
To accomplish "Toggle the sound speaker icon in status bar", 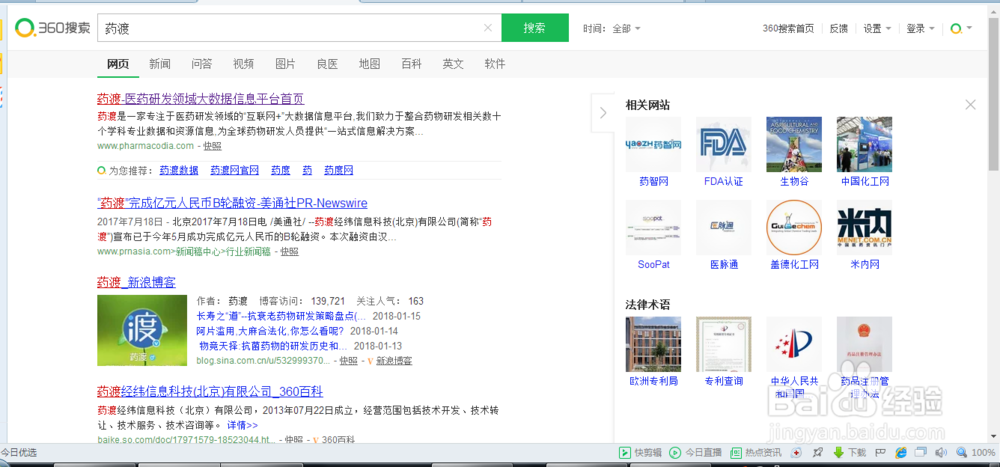I will tap(940, 453).
